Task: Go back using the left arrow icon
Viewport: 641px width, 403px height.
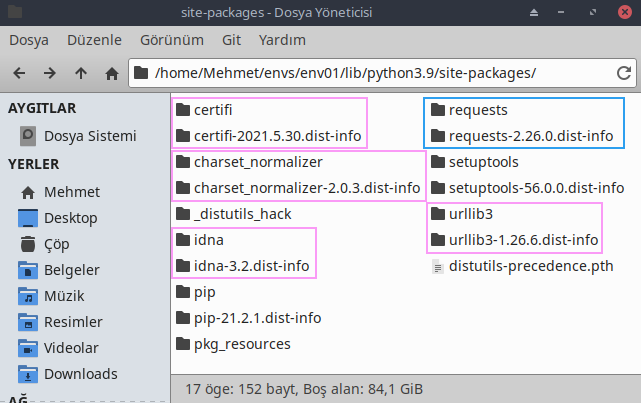Action: pos(19,73)
